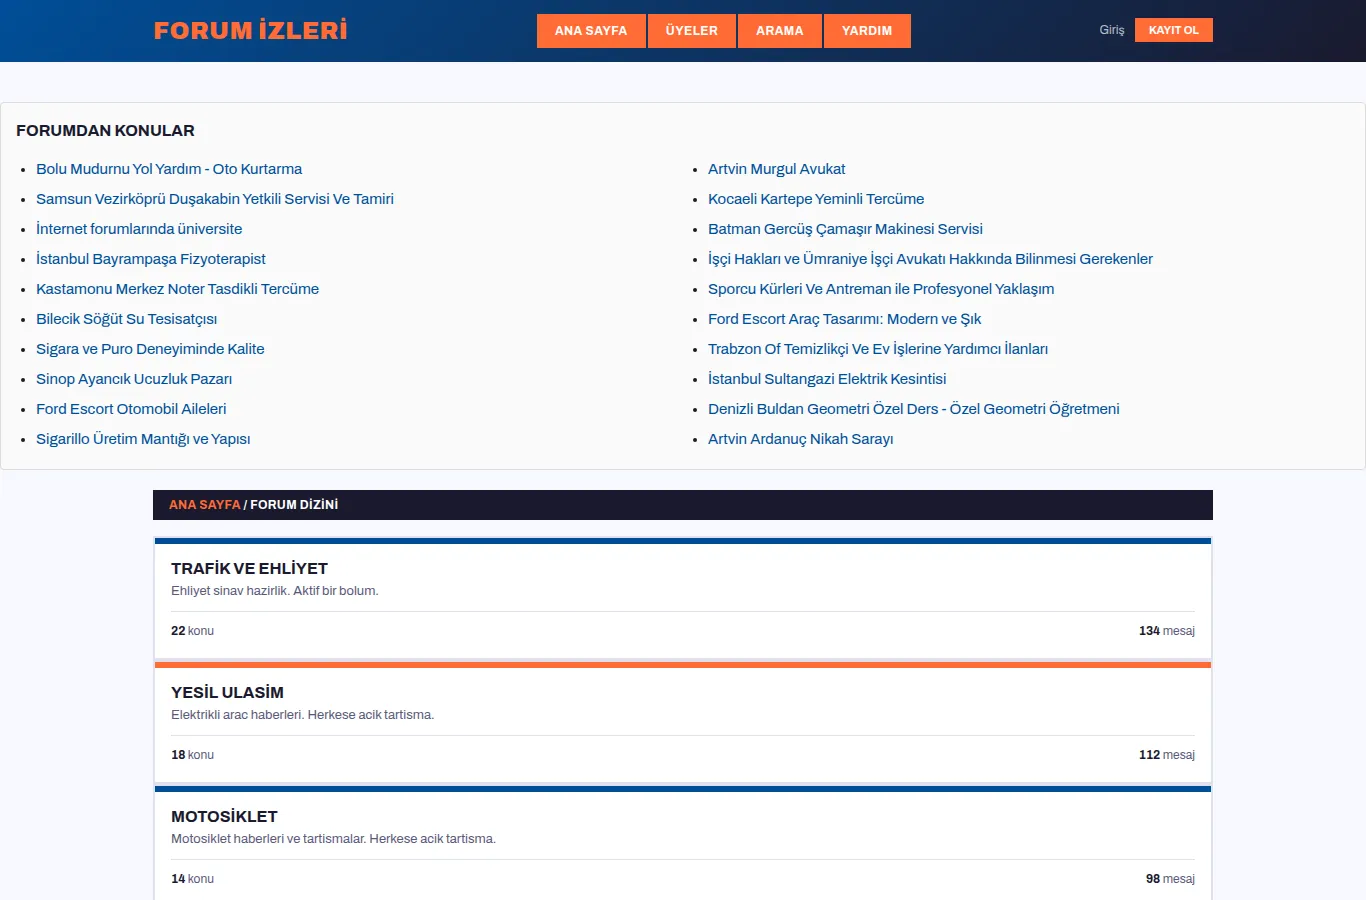Open Batman Gercüş Çamaşır Makinesi Servisi
Image resolution: width=1366 pixels, height=900 pixels.
[x=845, y=229]
